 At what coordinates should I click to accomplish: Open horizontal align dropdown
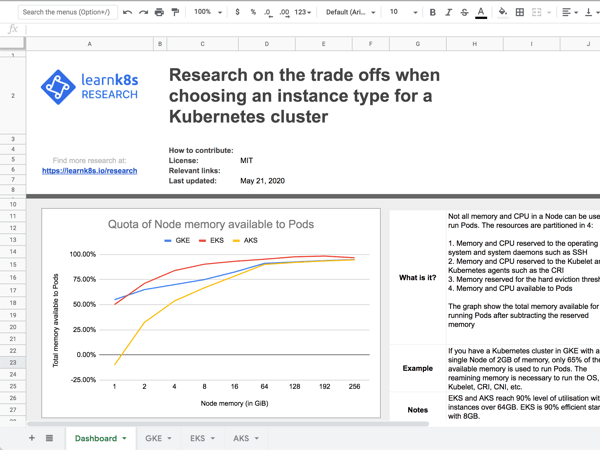570,12
